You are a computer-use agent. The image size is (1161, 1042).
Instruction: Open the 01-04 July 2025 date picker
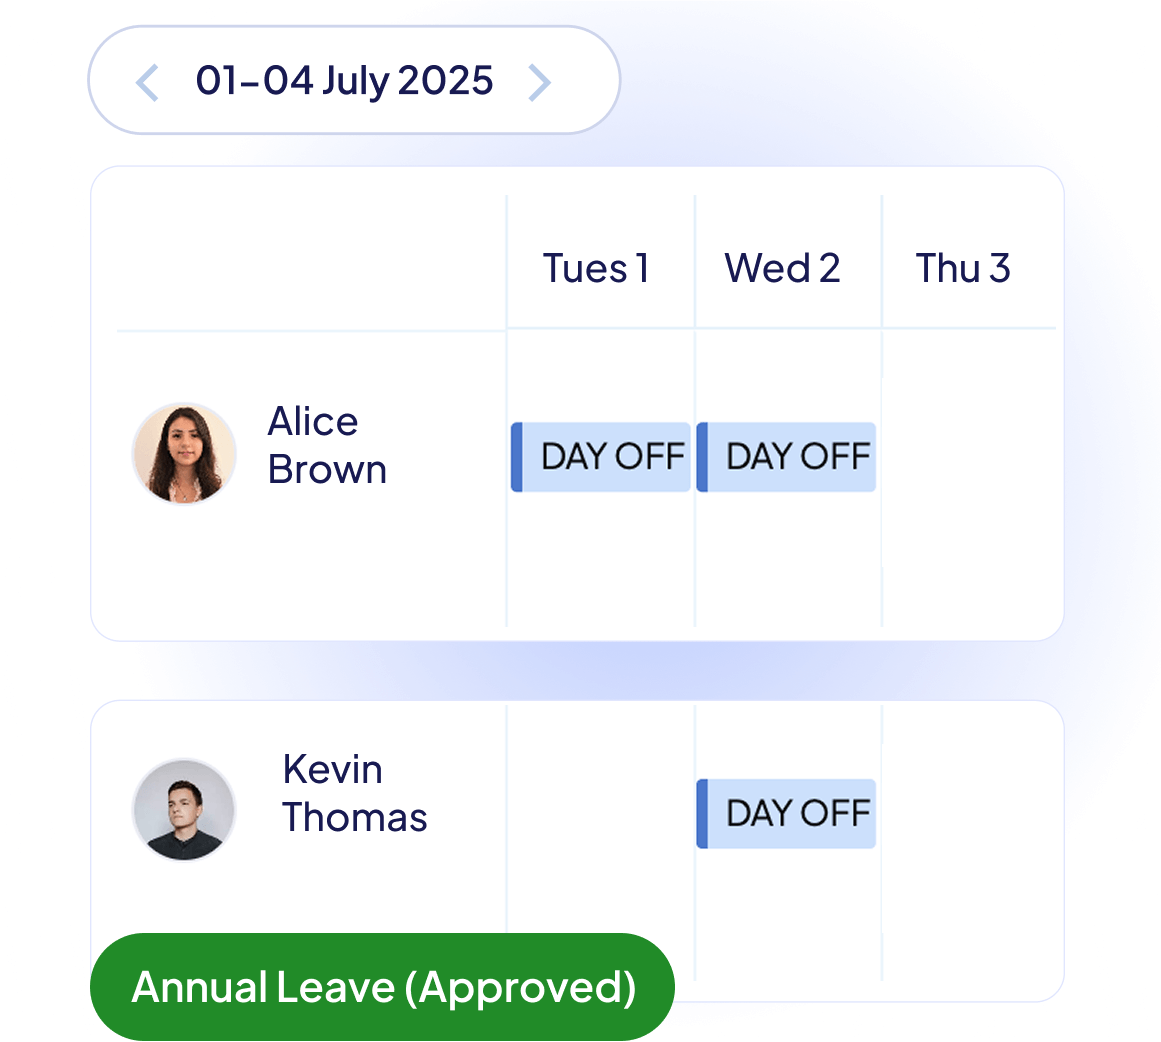[344, 81]
